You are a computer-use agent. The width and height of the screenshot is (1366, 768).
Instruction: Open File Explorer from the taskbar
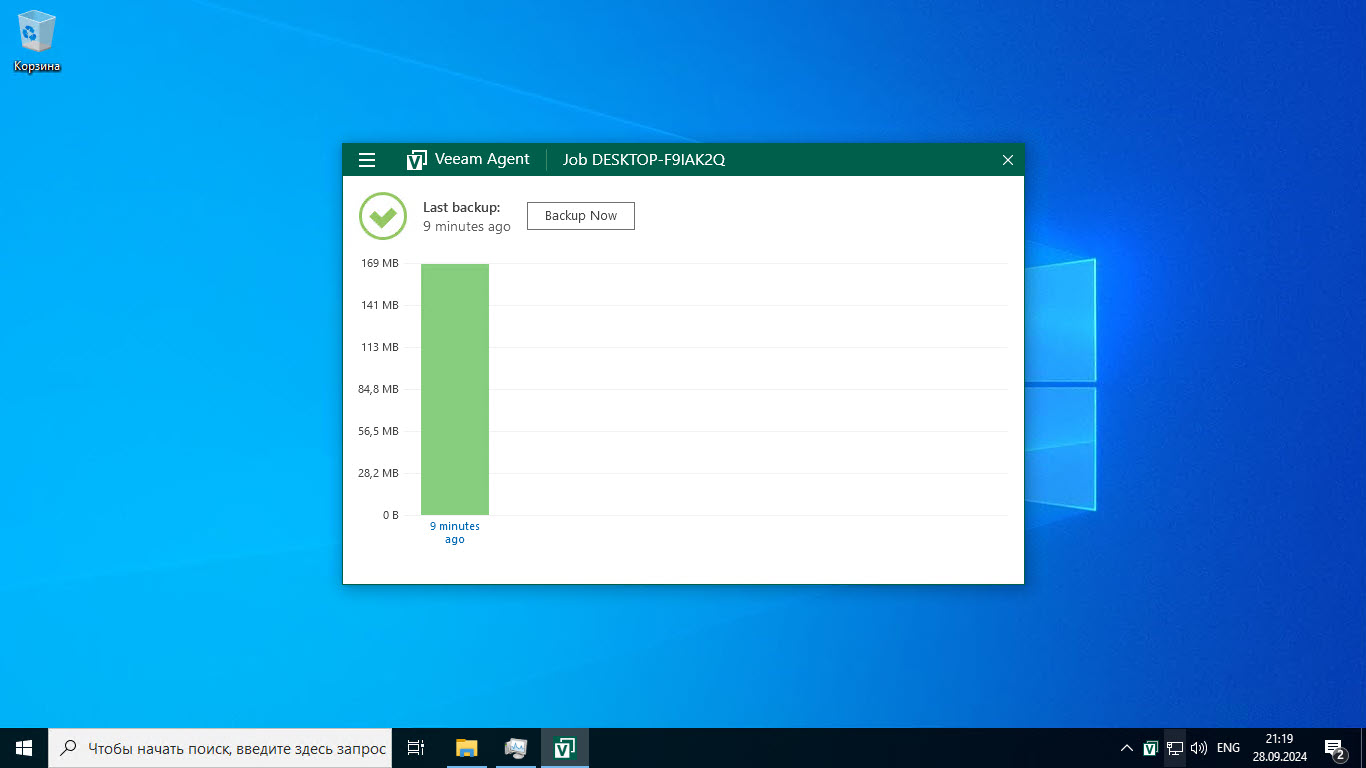pos(467,748)
